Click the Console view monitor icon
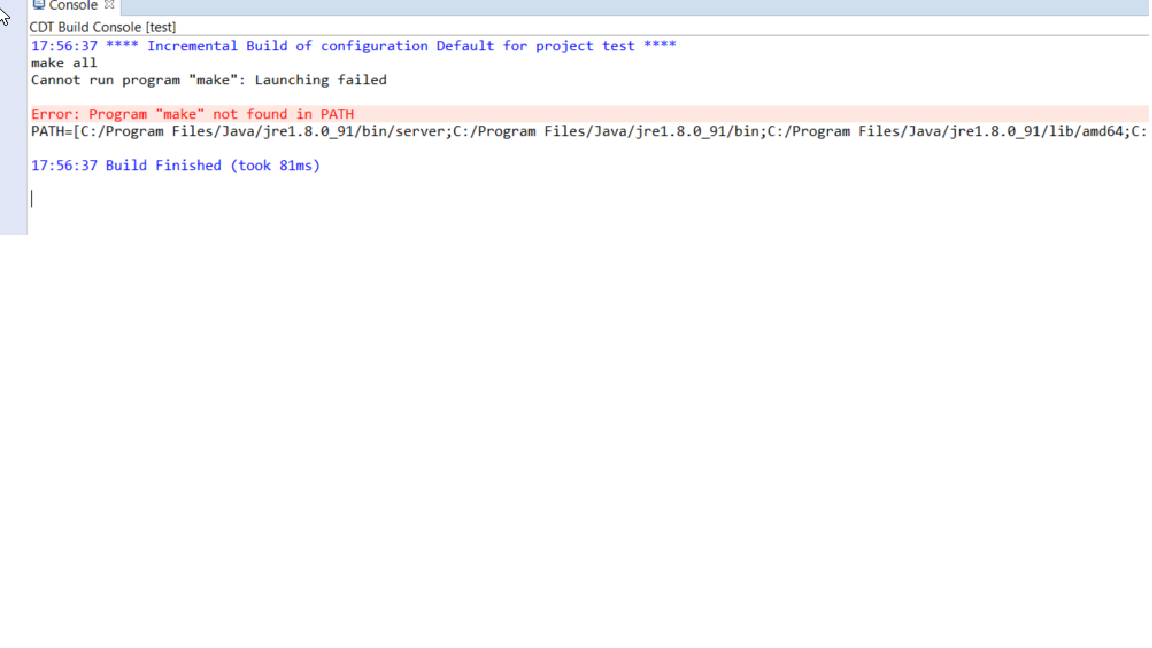The height and width of the screenshot is (648, 1152). pyautogui.click(x=39, y=5)
